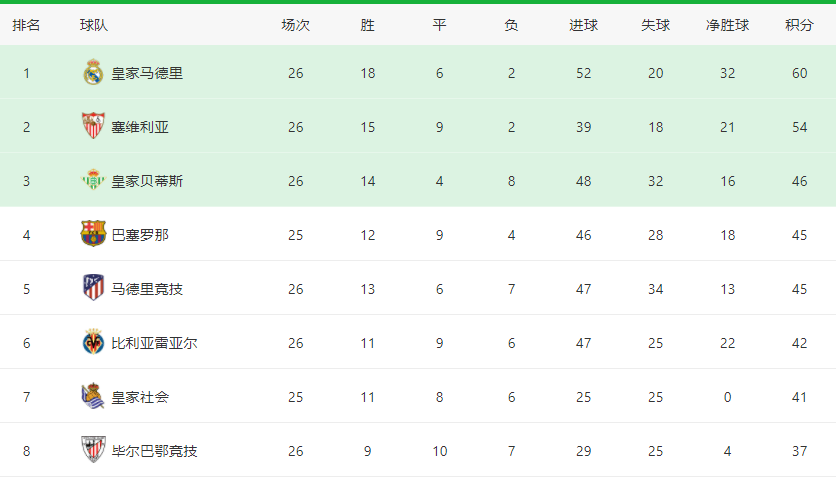Select the Real Betis green crest
The width and height of the screenshot is (836, 478).
(x=93, y=180)
